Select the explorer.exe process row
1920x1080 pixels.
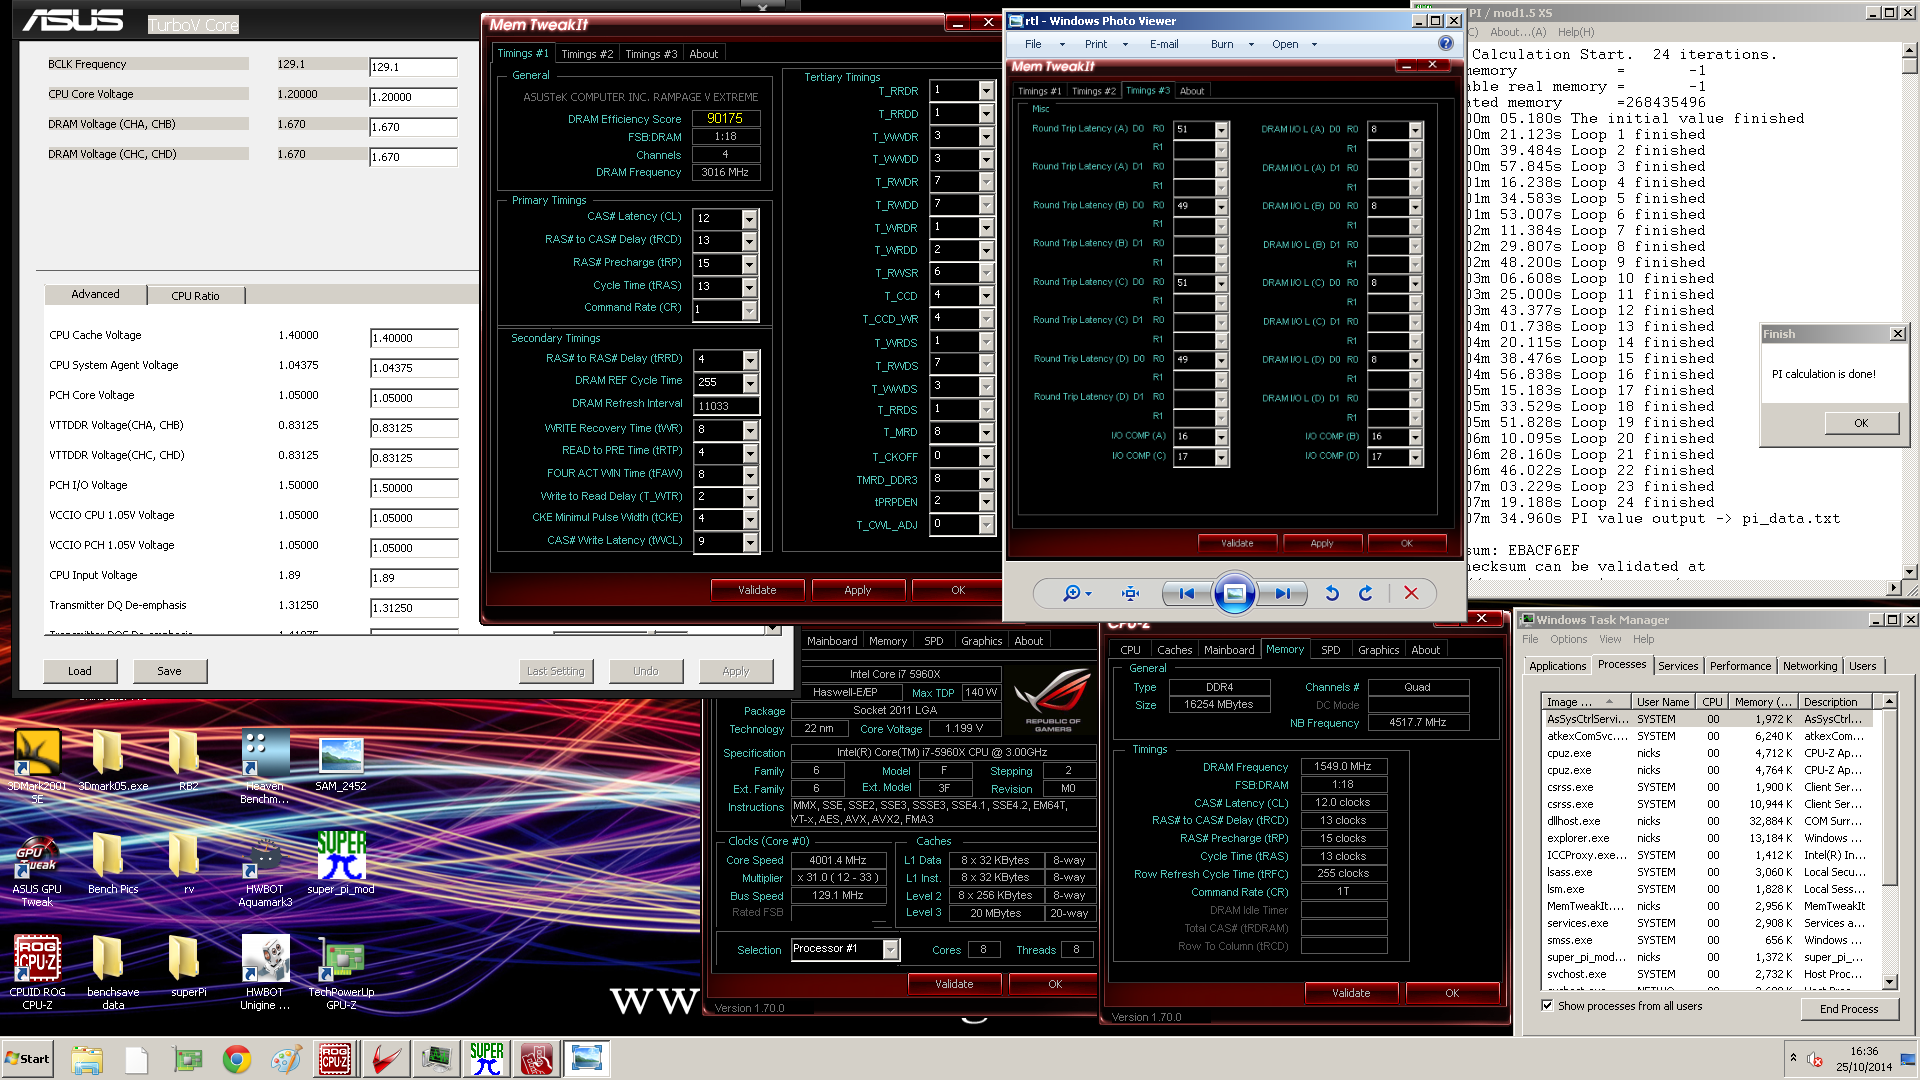coord(1712,838)
